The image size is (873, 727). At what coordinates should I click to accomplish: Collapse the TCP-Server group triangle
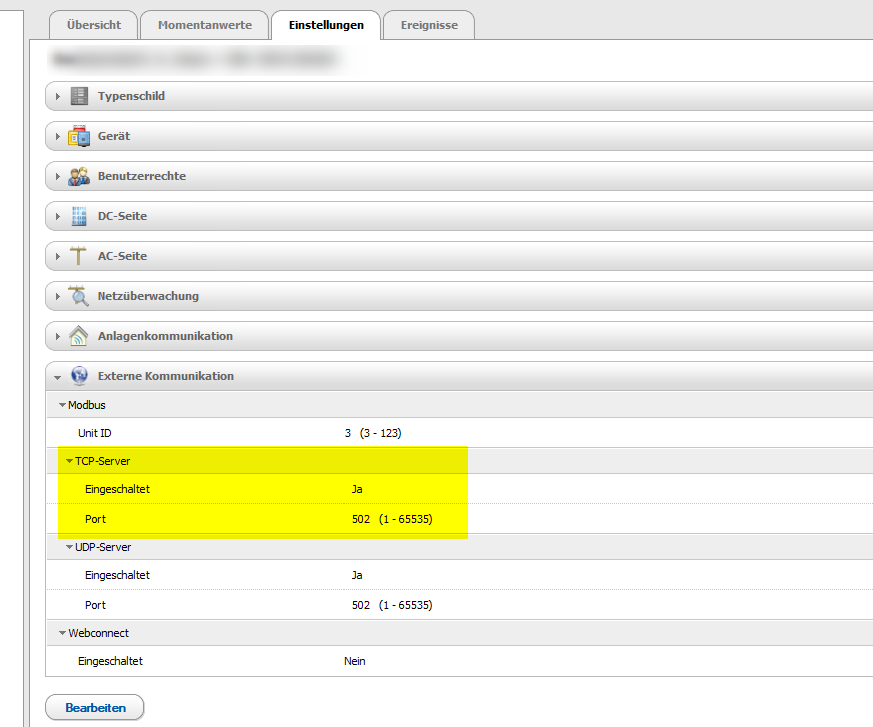(x=70, y=461)
